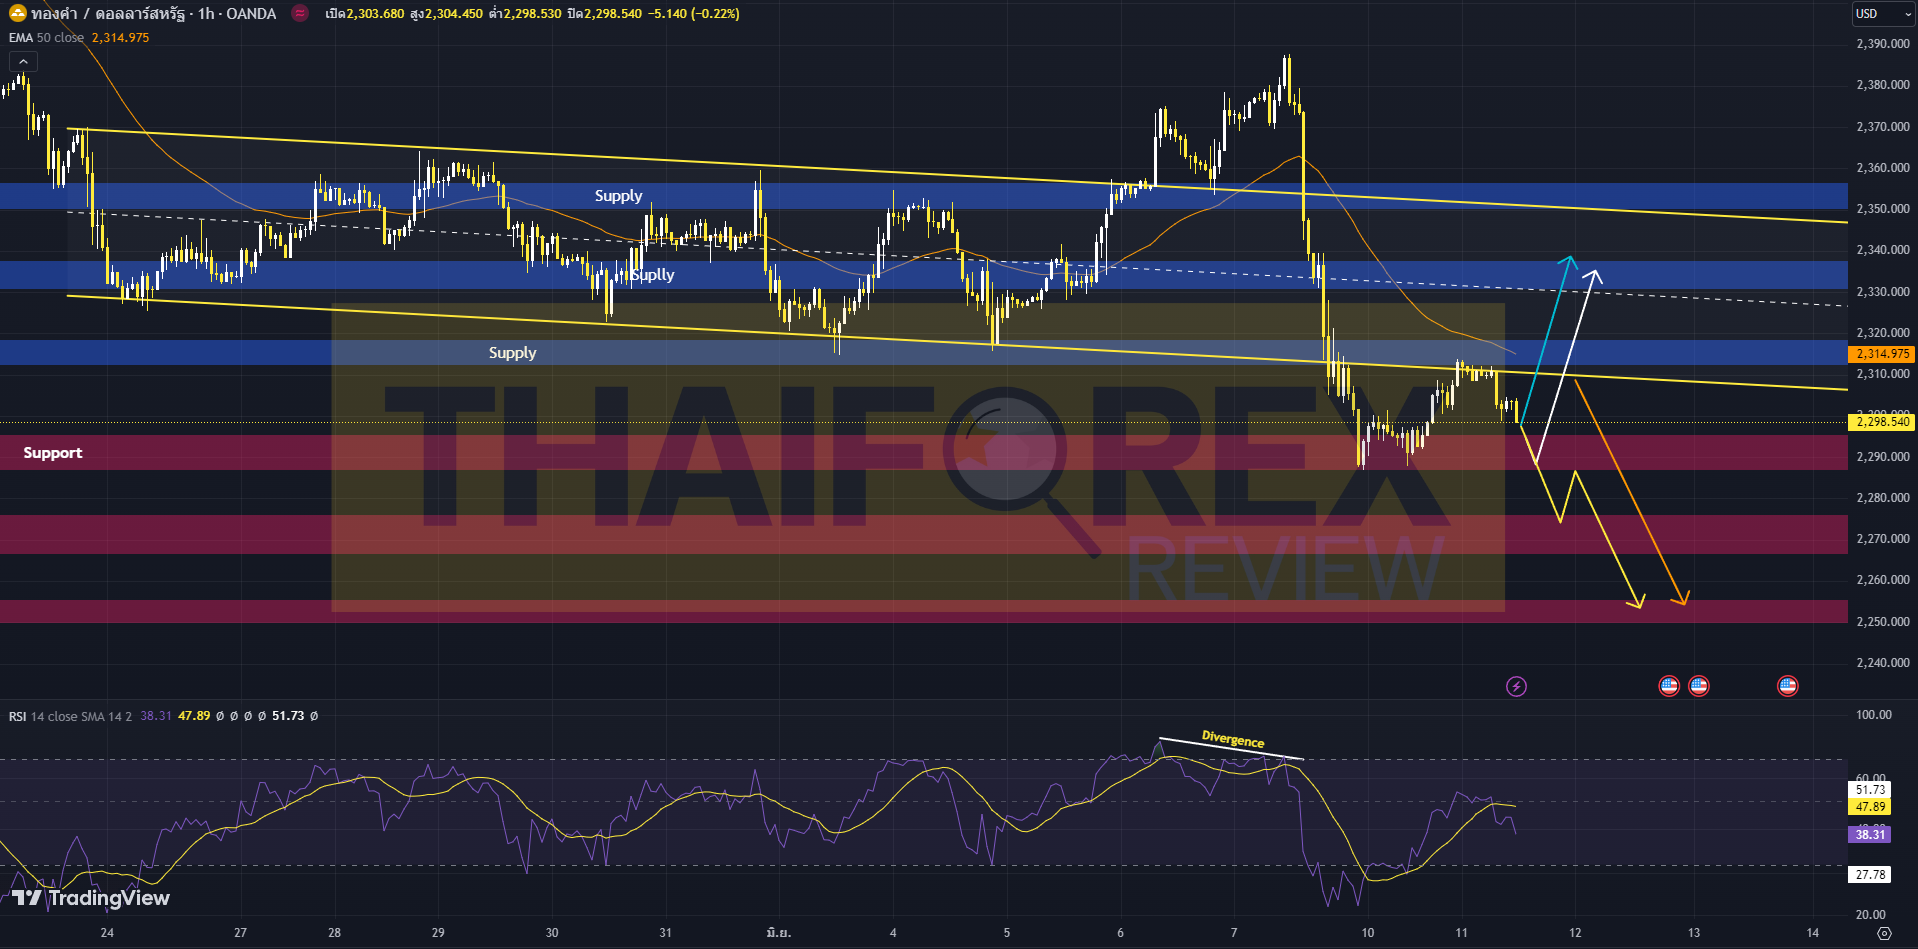Click the RSI label 27.78 on the scale
The width and height of the screenshot is (1918, 949).
[x=1869, y=875]
